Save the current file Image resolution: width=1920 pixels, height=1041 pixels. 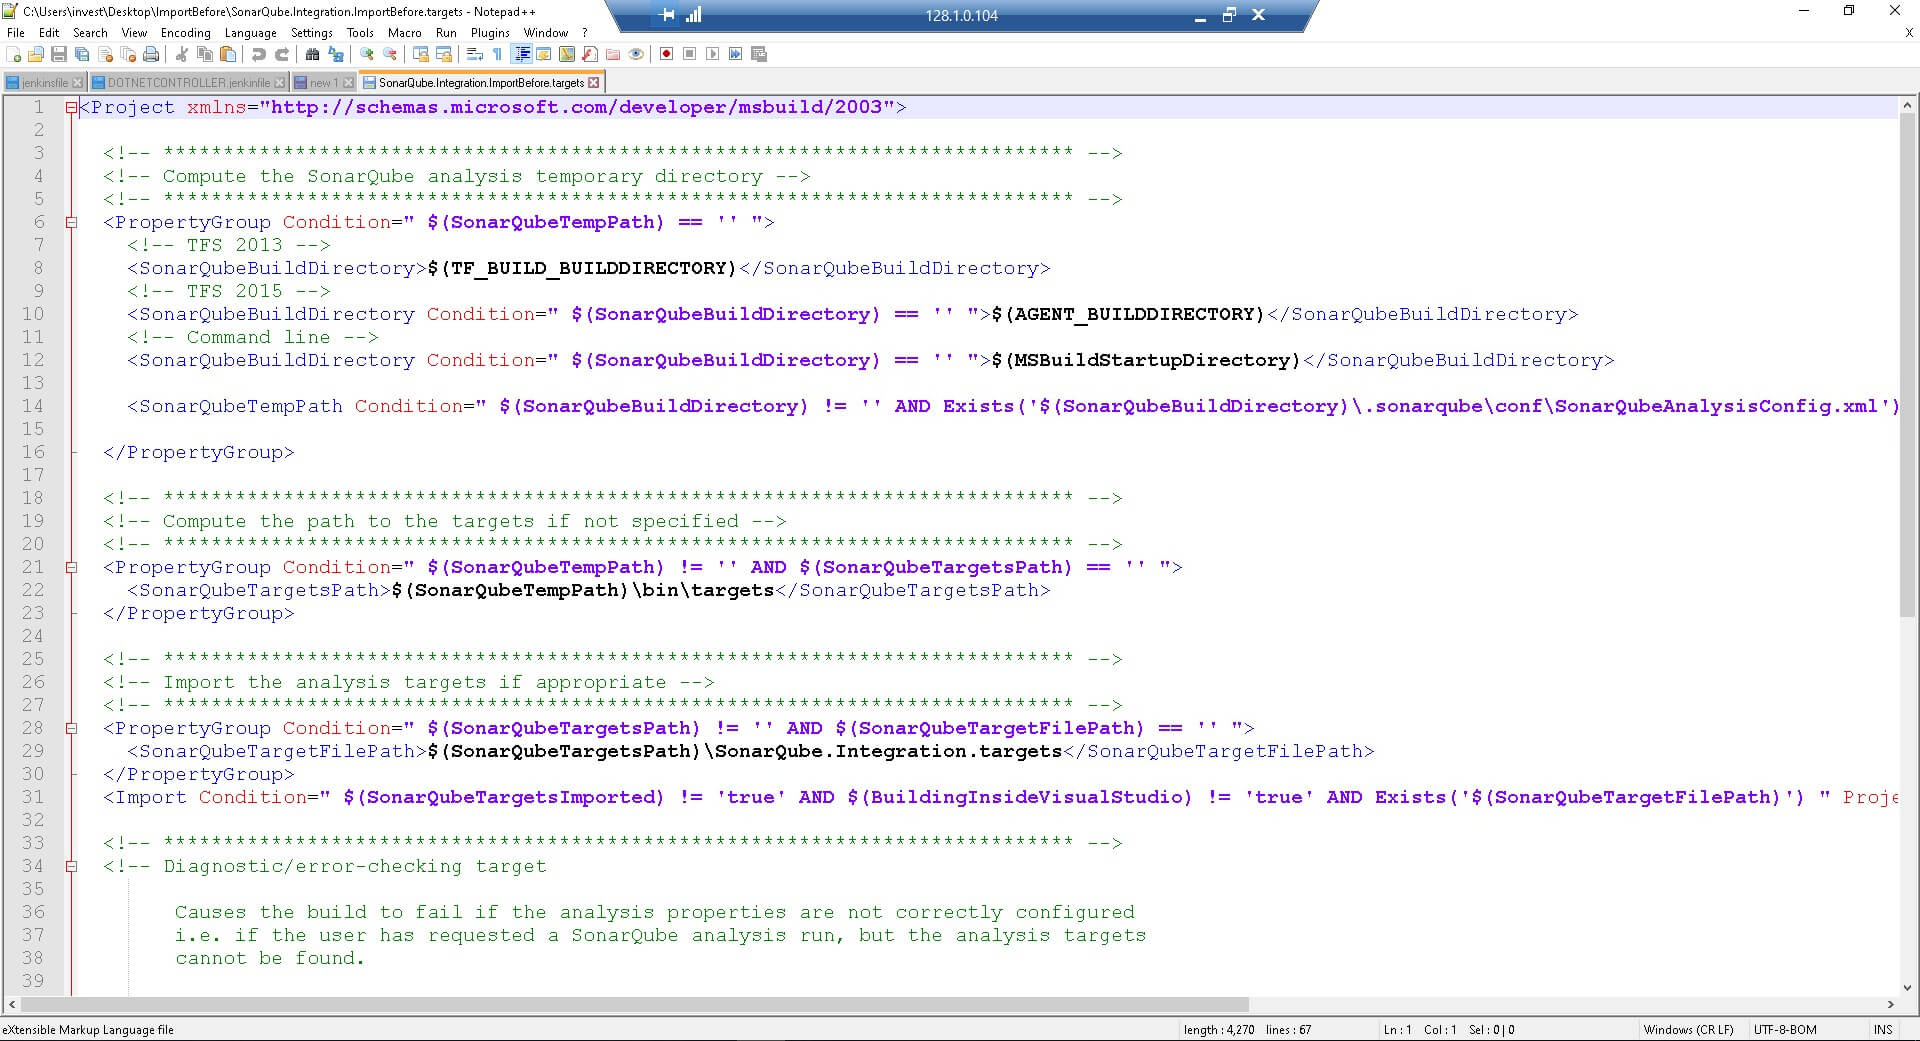point(59,54)
